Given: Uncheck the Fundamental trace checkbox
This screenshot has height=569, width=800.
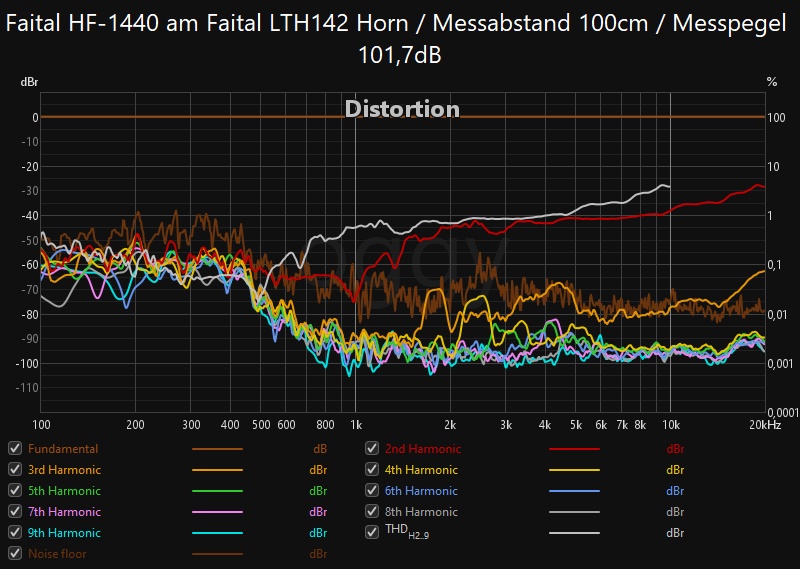Looking at the screenshot, I should point(15,448).
